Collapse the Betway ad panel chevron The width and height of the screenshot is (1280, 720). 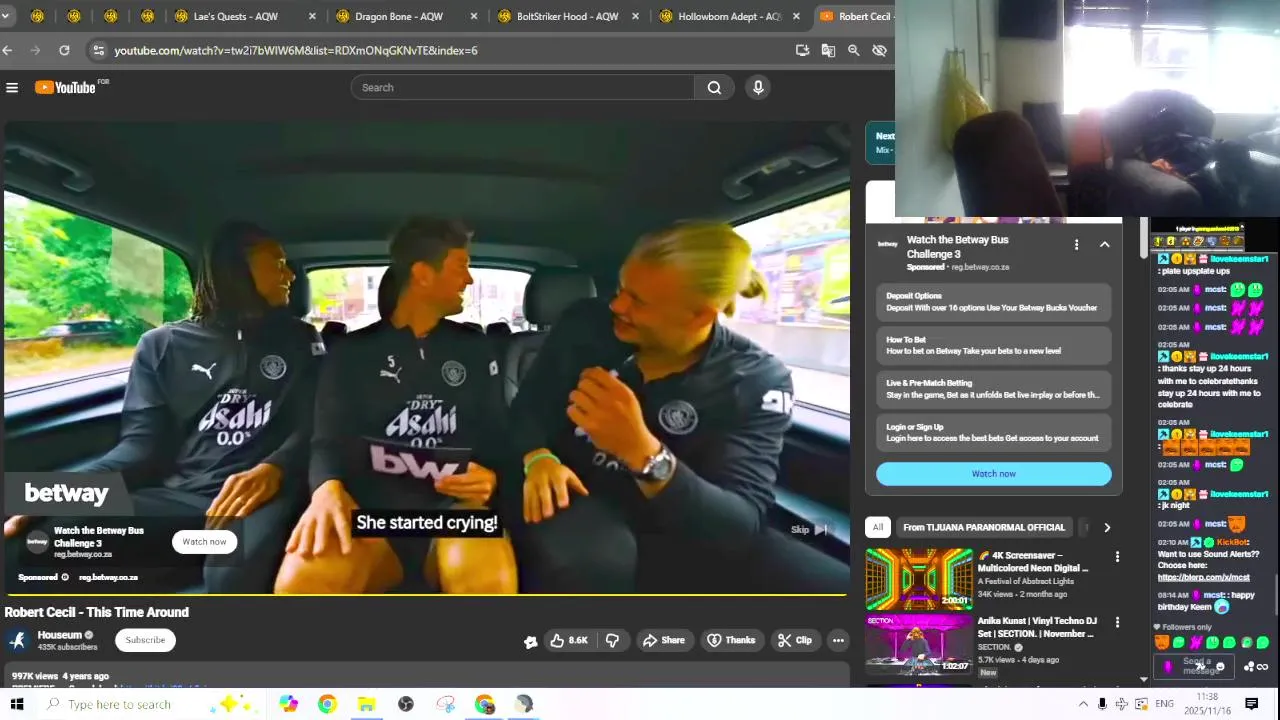(1104, 244)
